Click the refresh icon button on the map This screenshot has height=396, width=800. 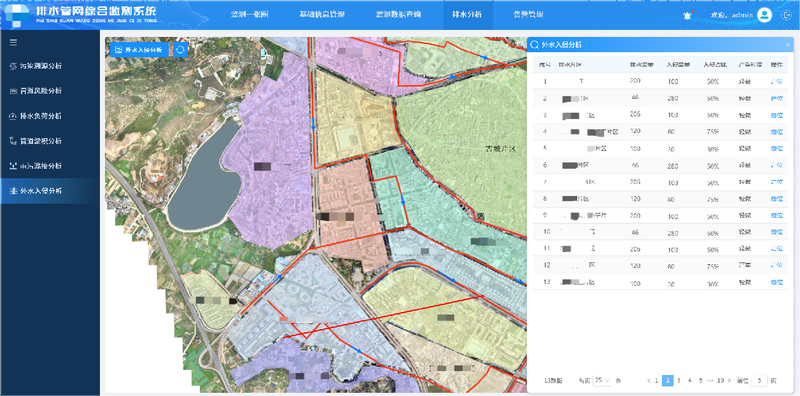181,50
